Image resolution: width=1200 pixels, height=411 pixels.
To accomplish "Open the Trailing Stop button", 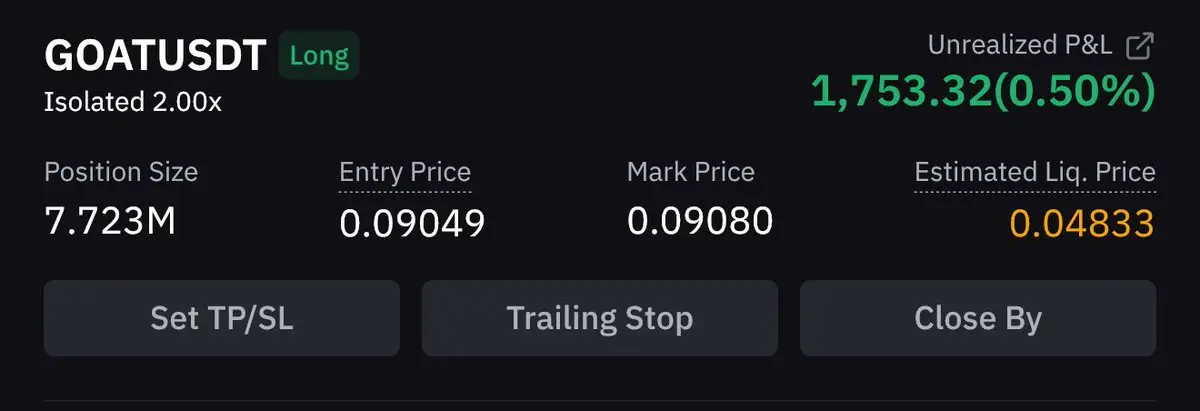I will coord(599,318).
